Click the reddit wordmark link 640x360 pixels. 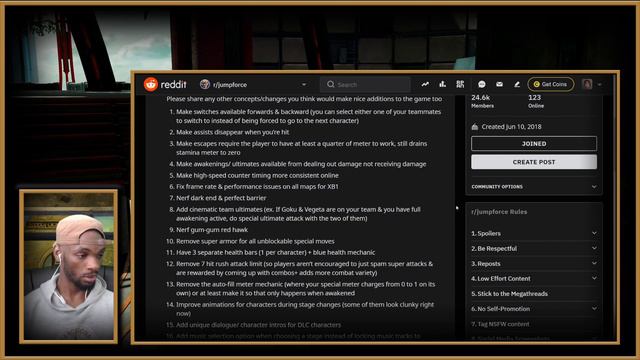coord(173,84)
